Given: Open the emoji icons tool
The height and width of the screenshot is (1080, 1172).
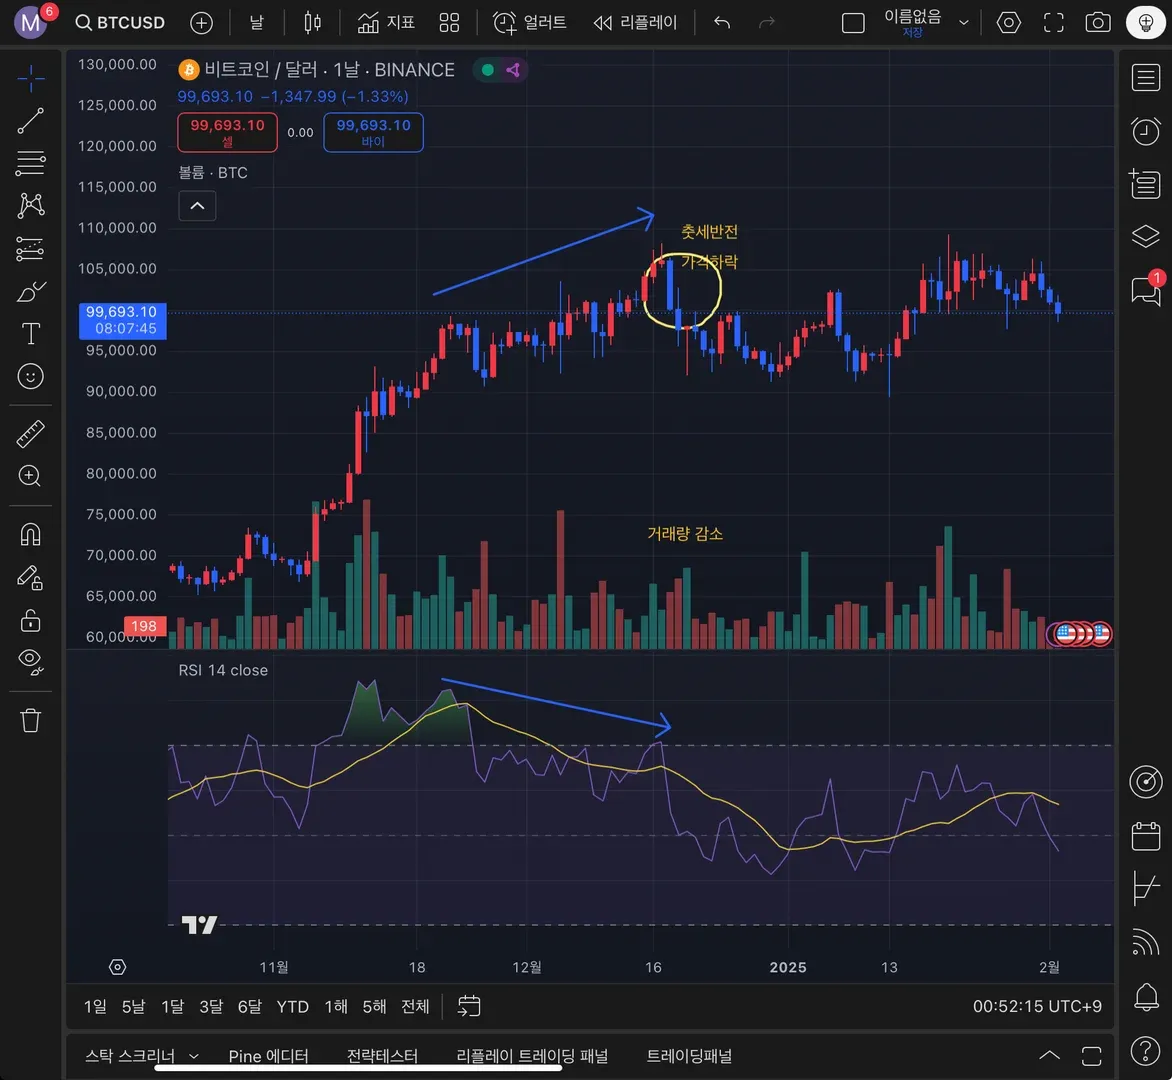Looking at the screenshot, I should pos(31,377).
